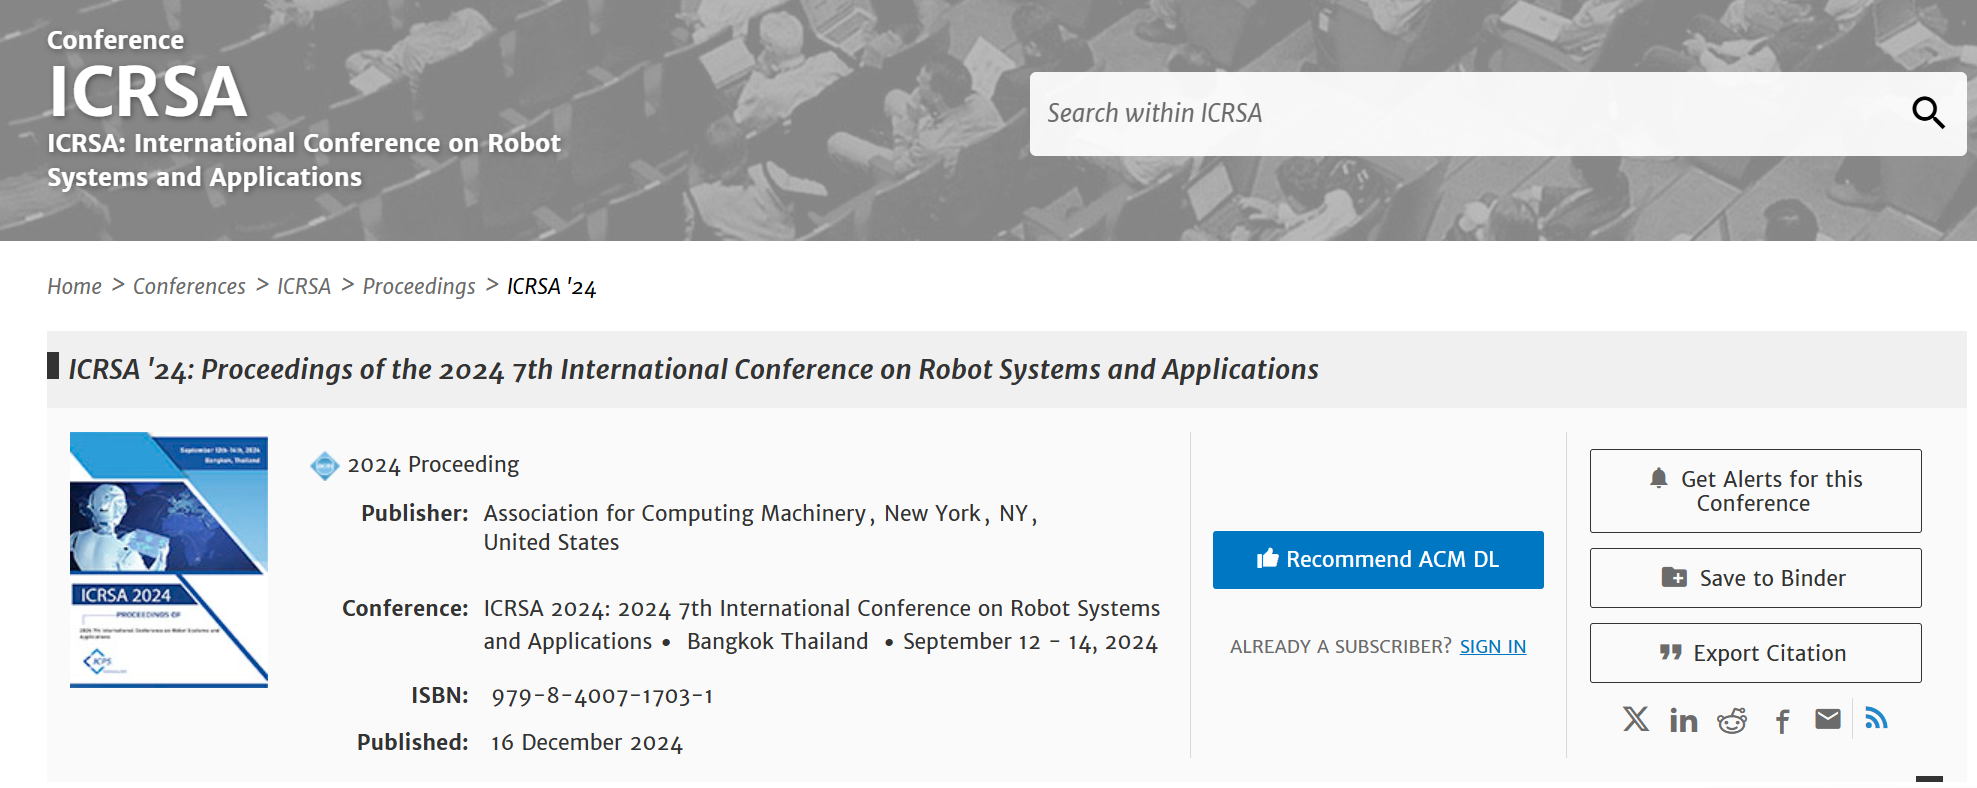
Task: Go to Home breadcrumb
Action: pos(74,287)
